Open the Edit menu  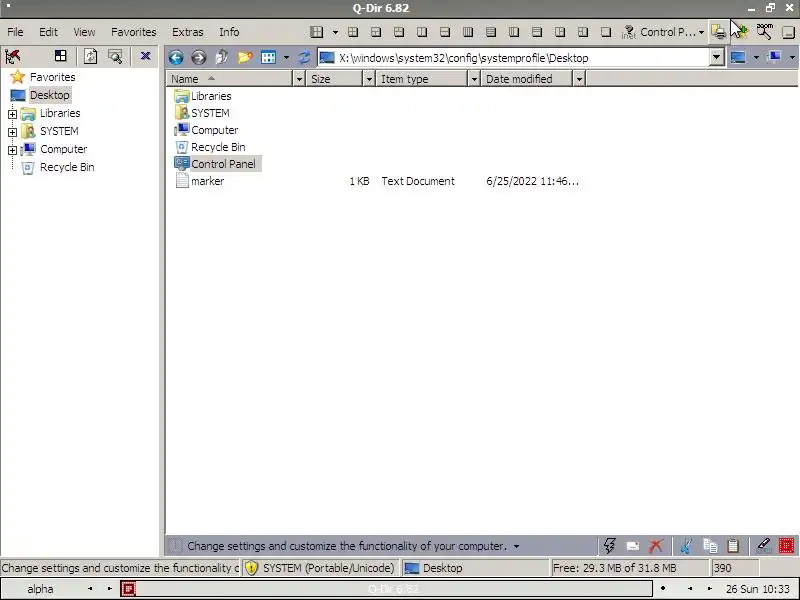[48, 32]
